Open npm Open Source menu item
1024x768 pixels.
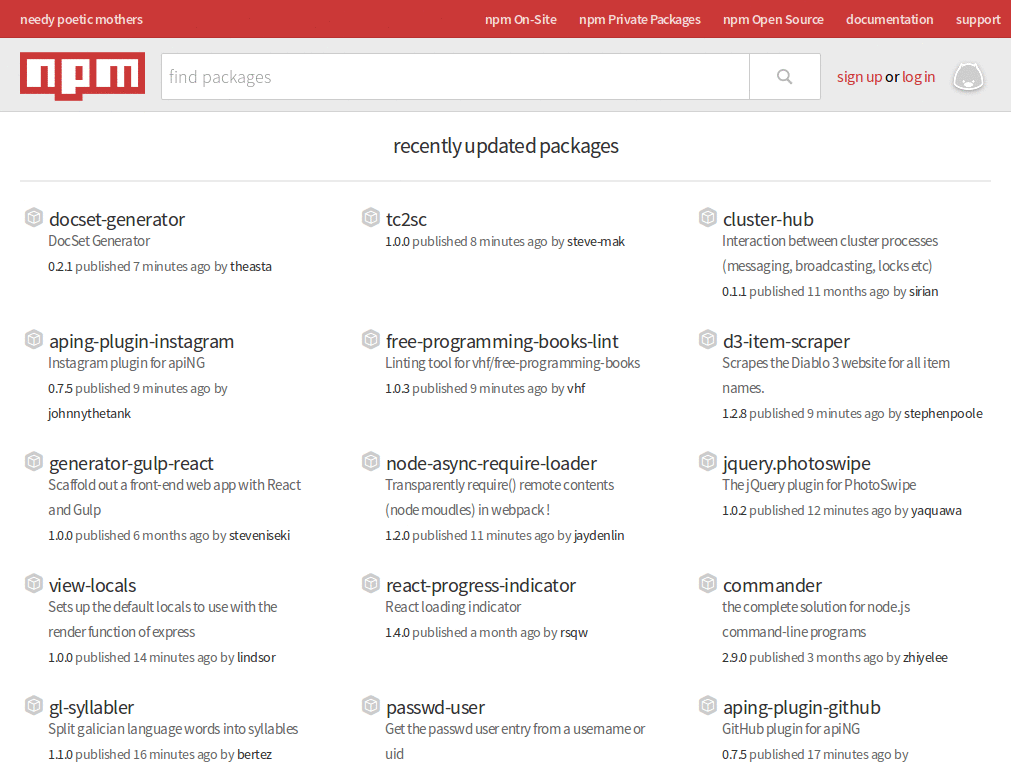[773, 20]
